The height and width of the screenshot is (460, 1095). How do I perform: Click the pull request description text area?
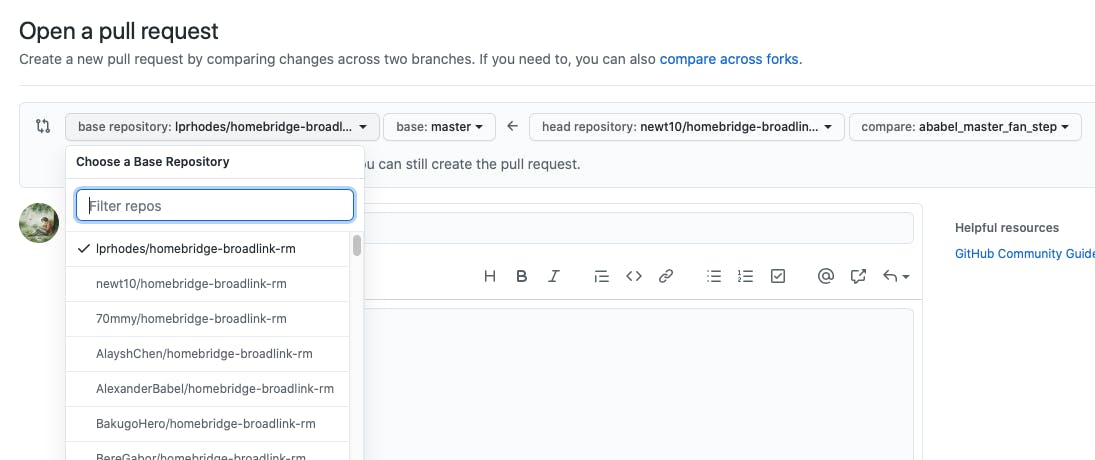point(638,384)
